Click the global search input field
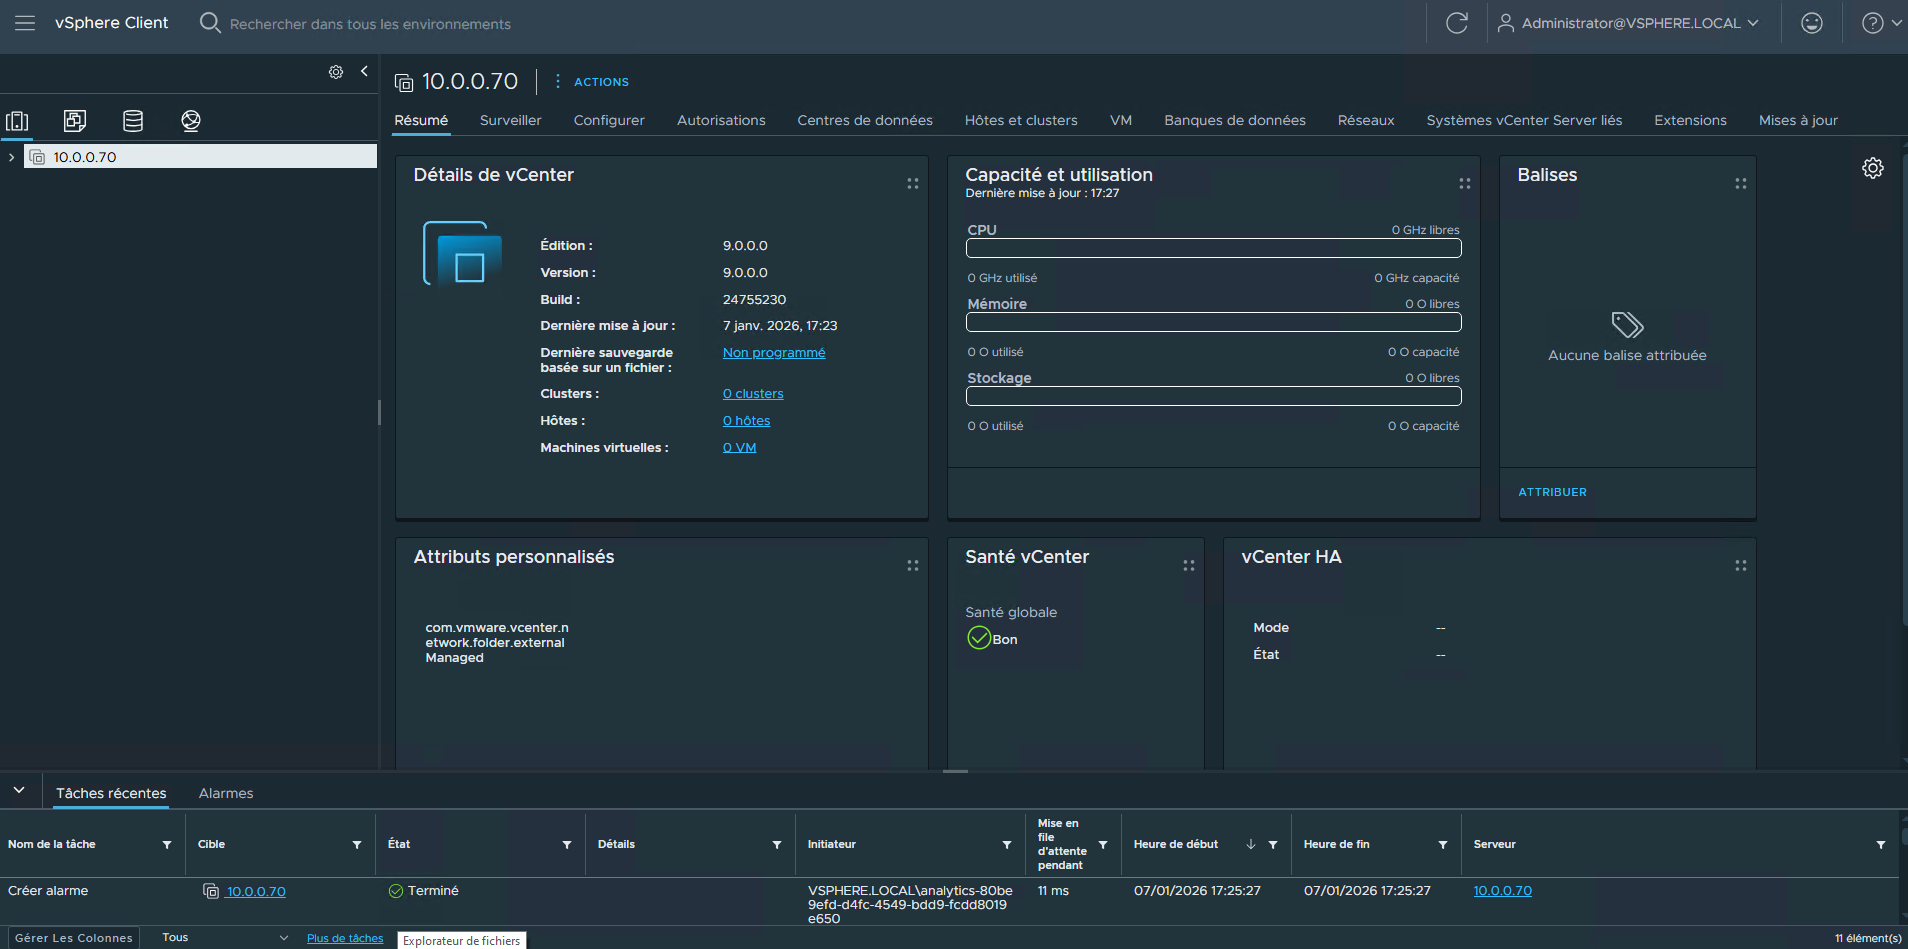Screen dimensions: 1908x949 coord(370,24)
